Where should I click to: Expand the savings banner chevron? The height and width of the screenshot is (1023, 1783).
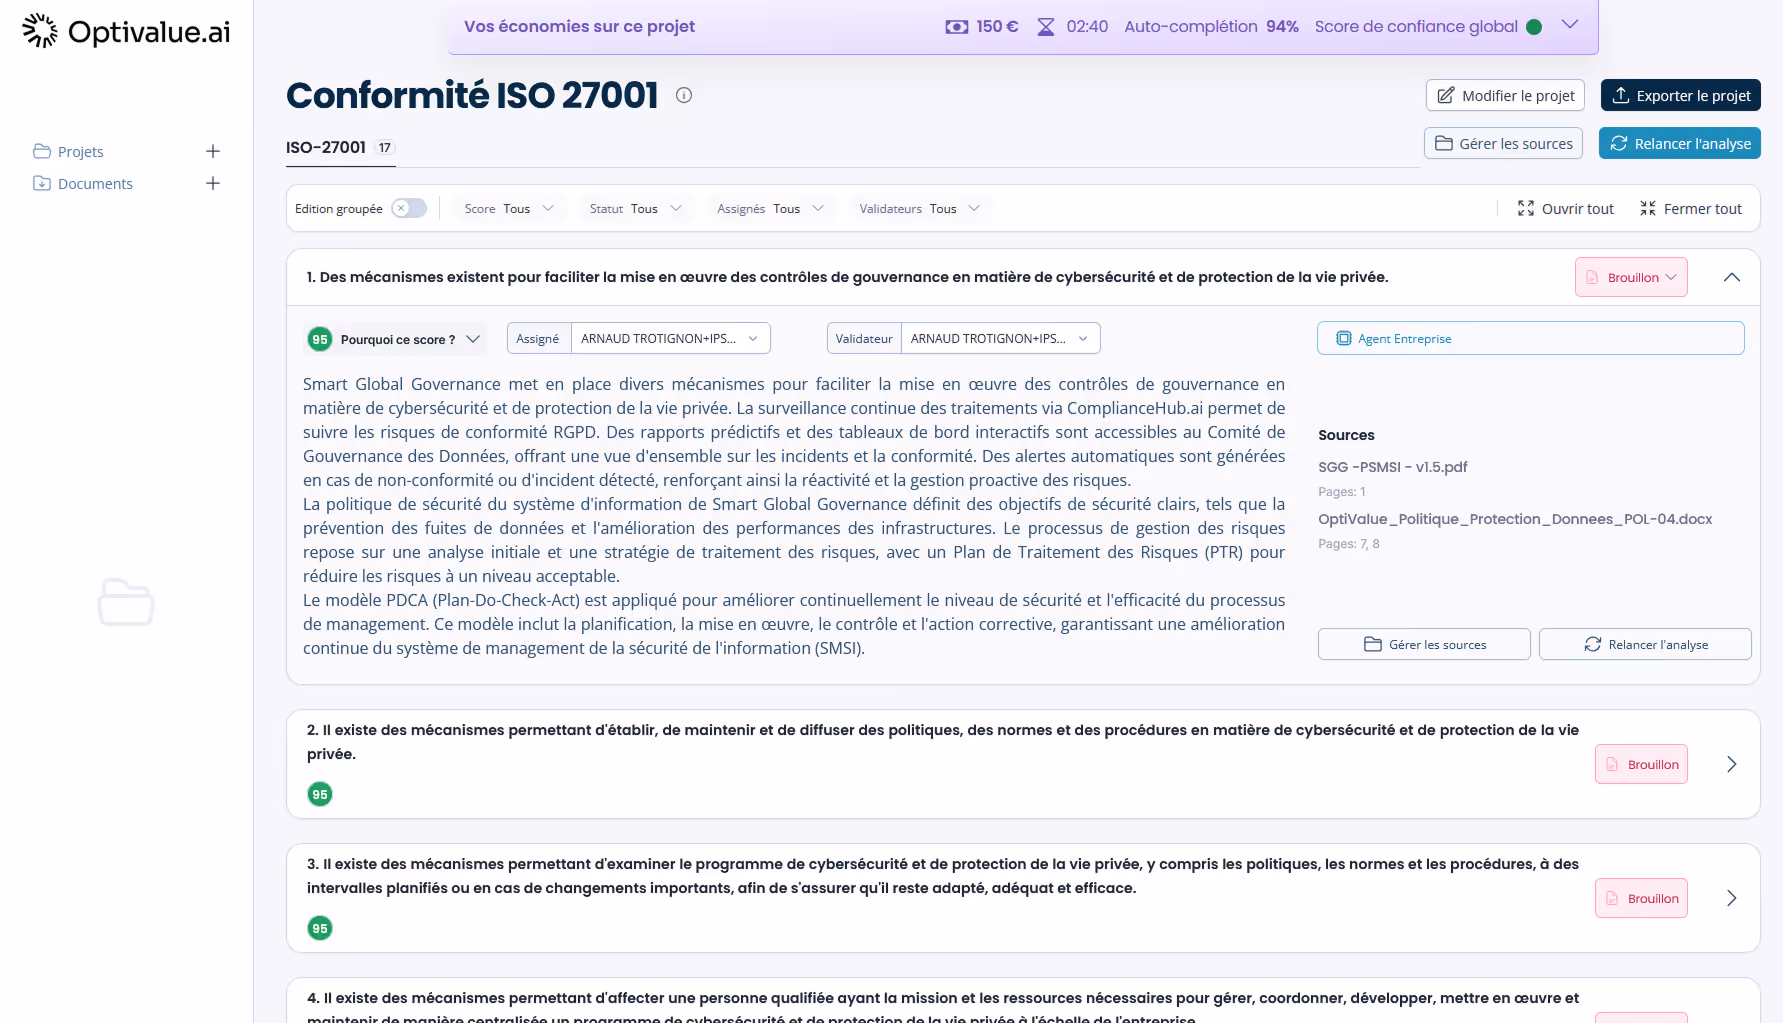(1570, 25)
